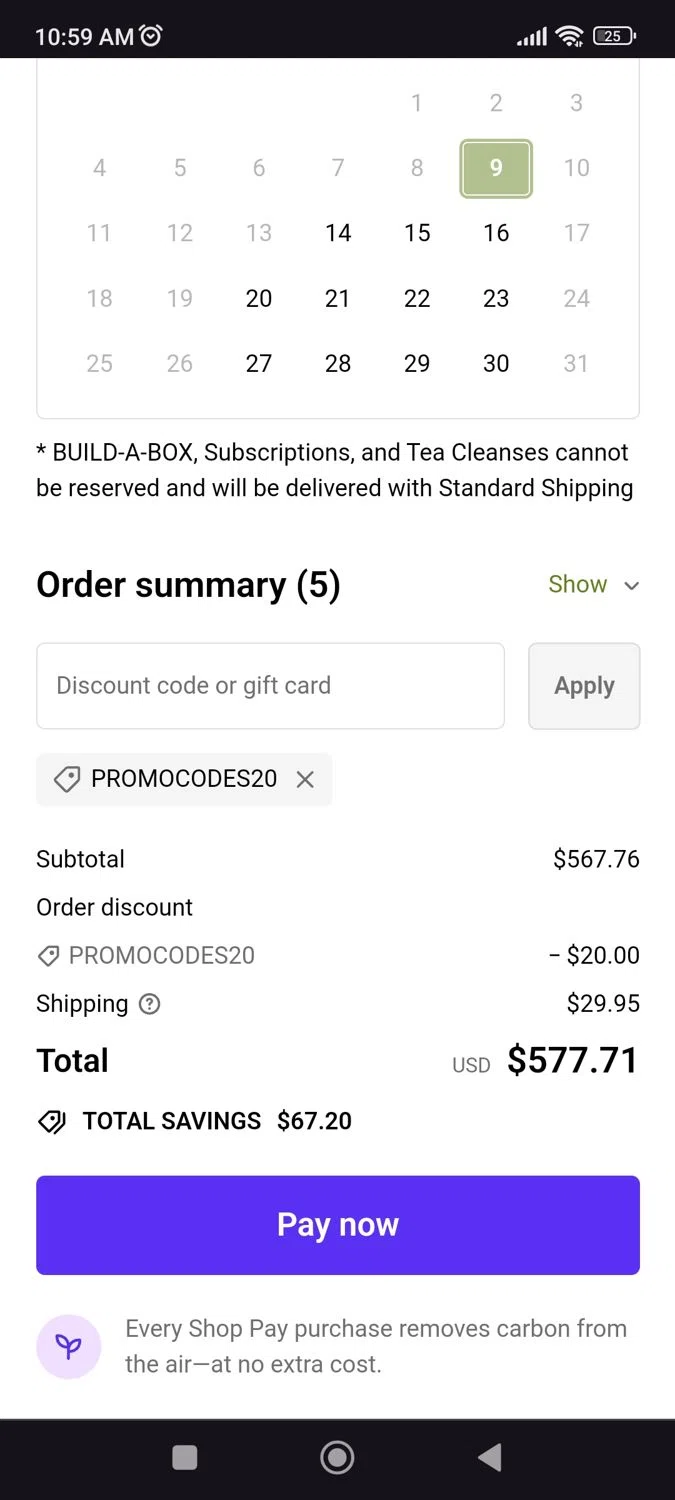Image resolution: width=675 pixels, height=1500 pixels.
Task: Select delivery date 14 on calendar
Action: (x=338, y=233)
